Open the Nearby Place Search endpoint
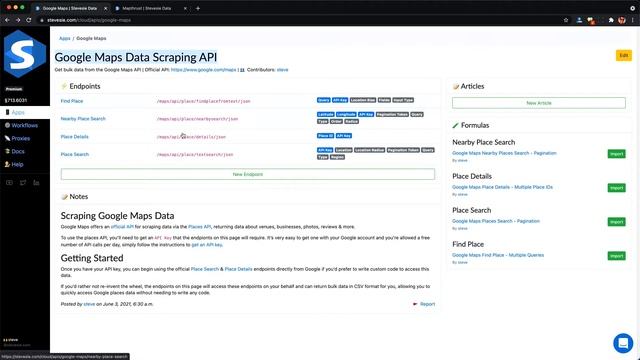Screen dimensions: 640x360 click(83, 119)
